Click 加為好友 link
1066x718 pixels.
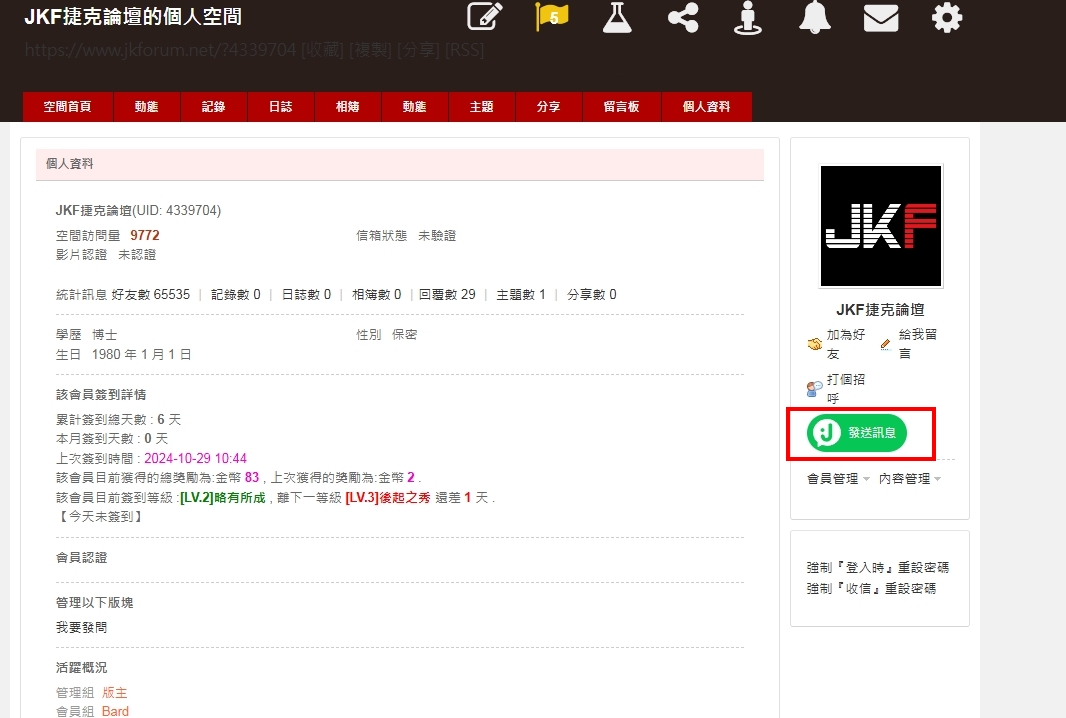coord(845,344)
